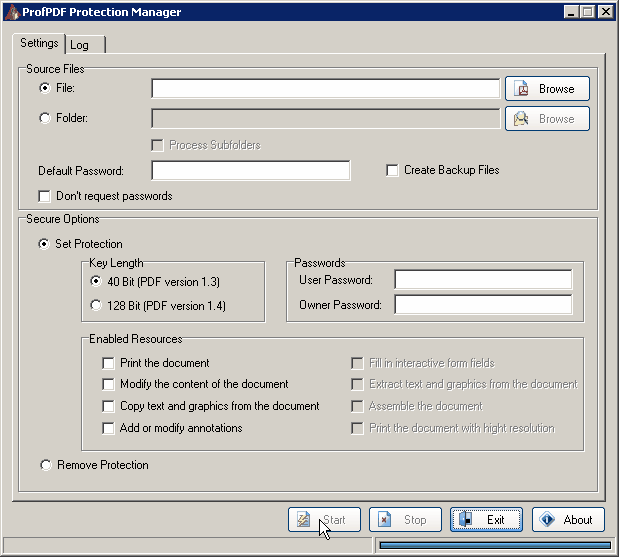Viewport: 619px width, 557px height.
Task: Click the blue progress bar in the status area
Action: 495,545
